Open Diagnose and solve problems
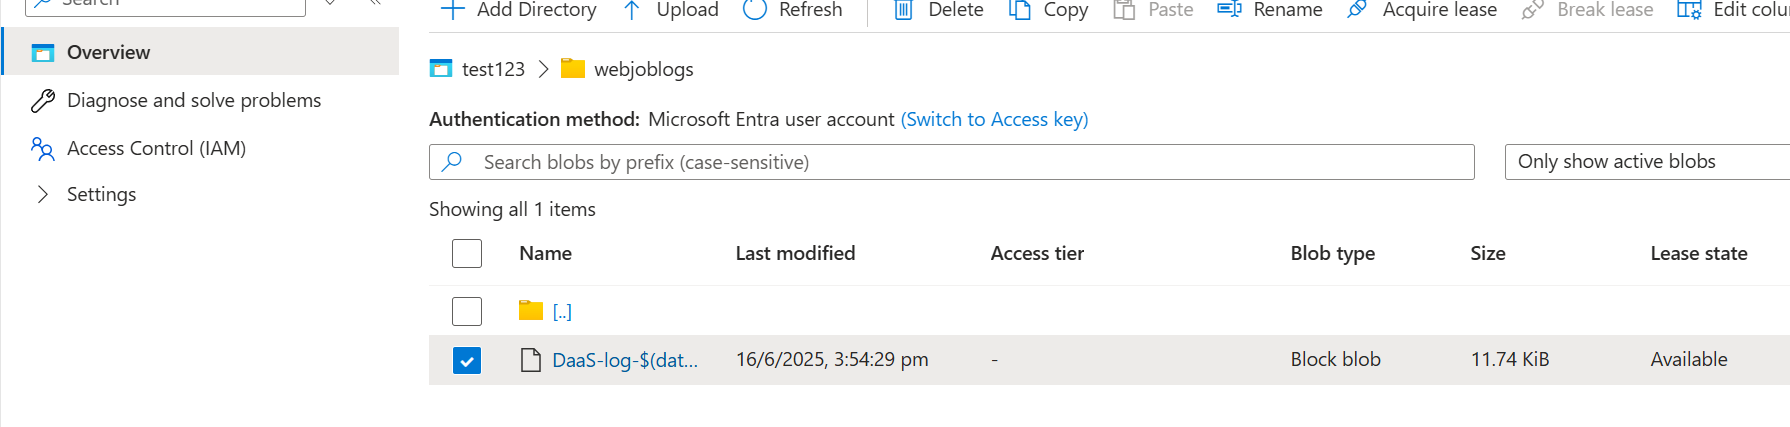This screenshot has height=427, width=1790. tap(194, 100)
